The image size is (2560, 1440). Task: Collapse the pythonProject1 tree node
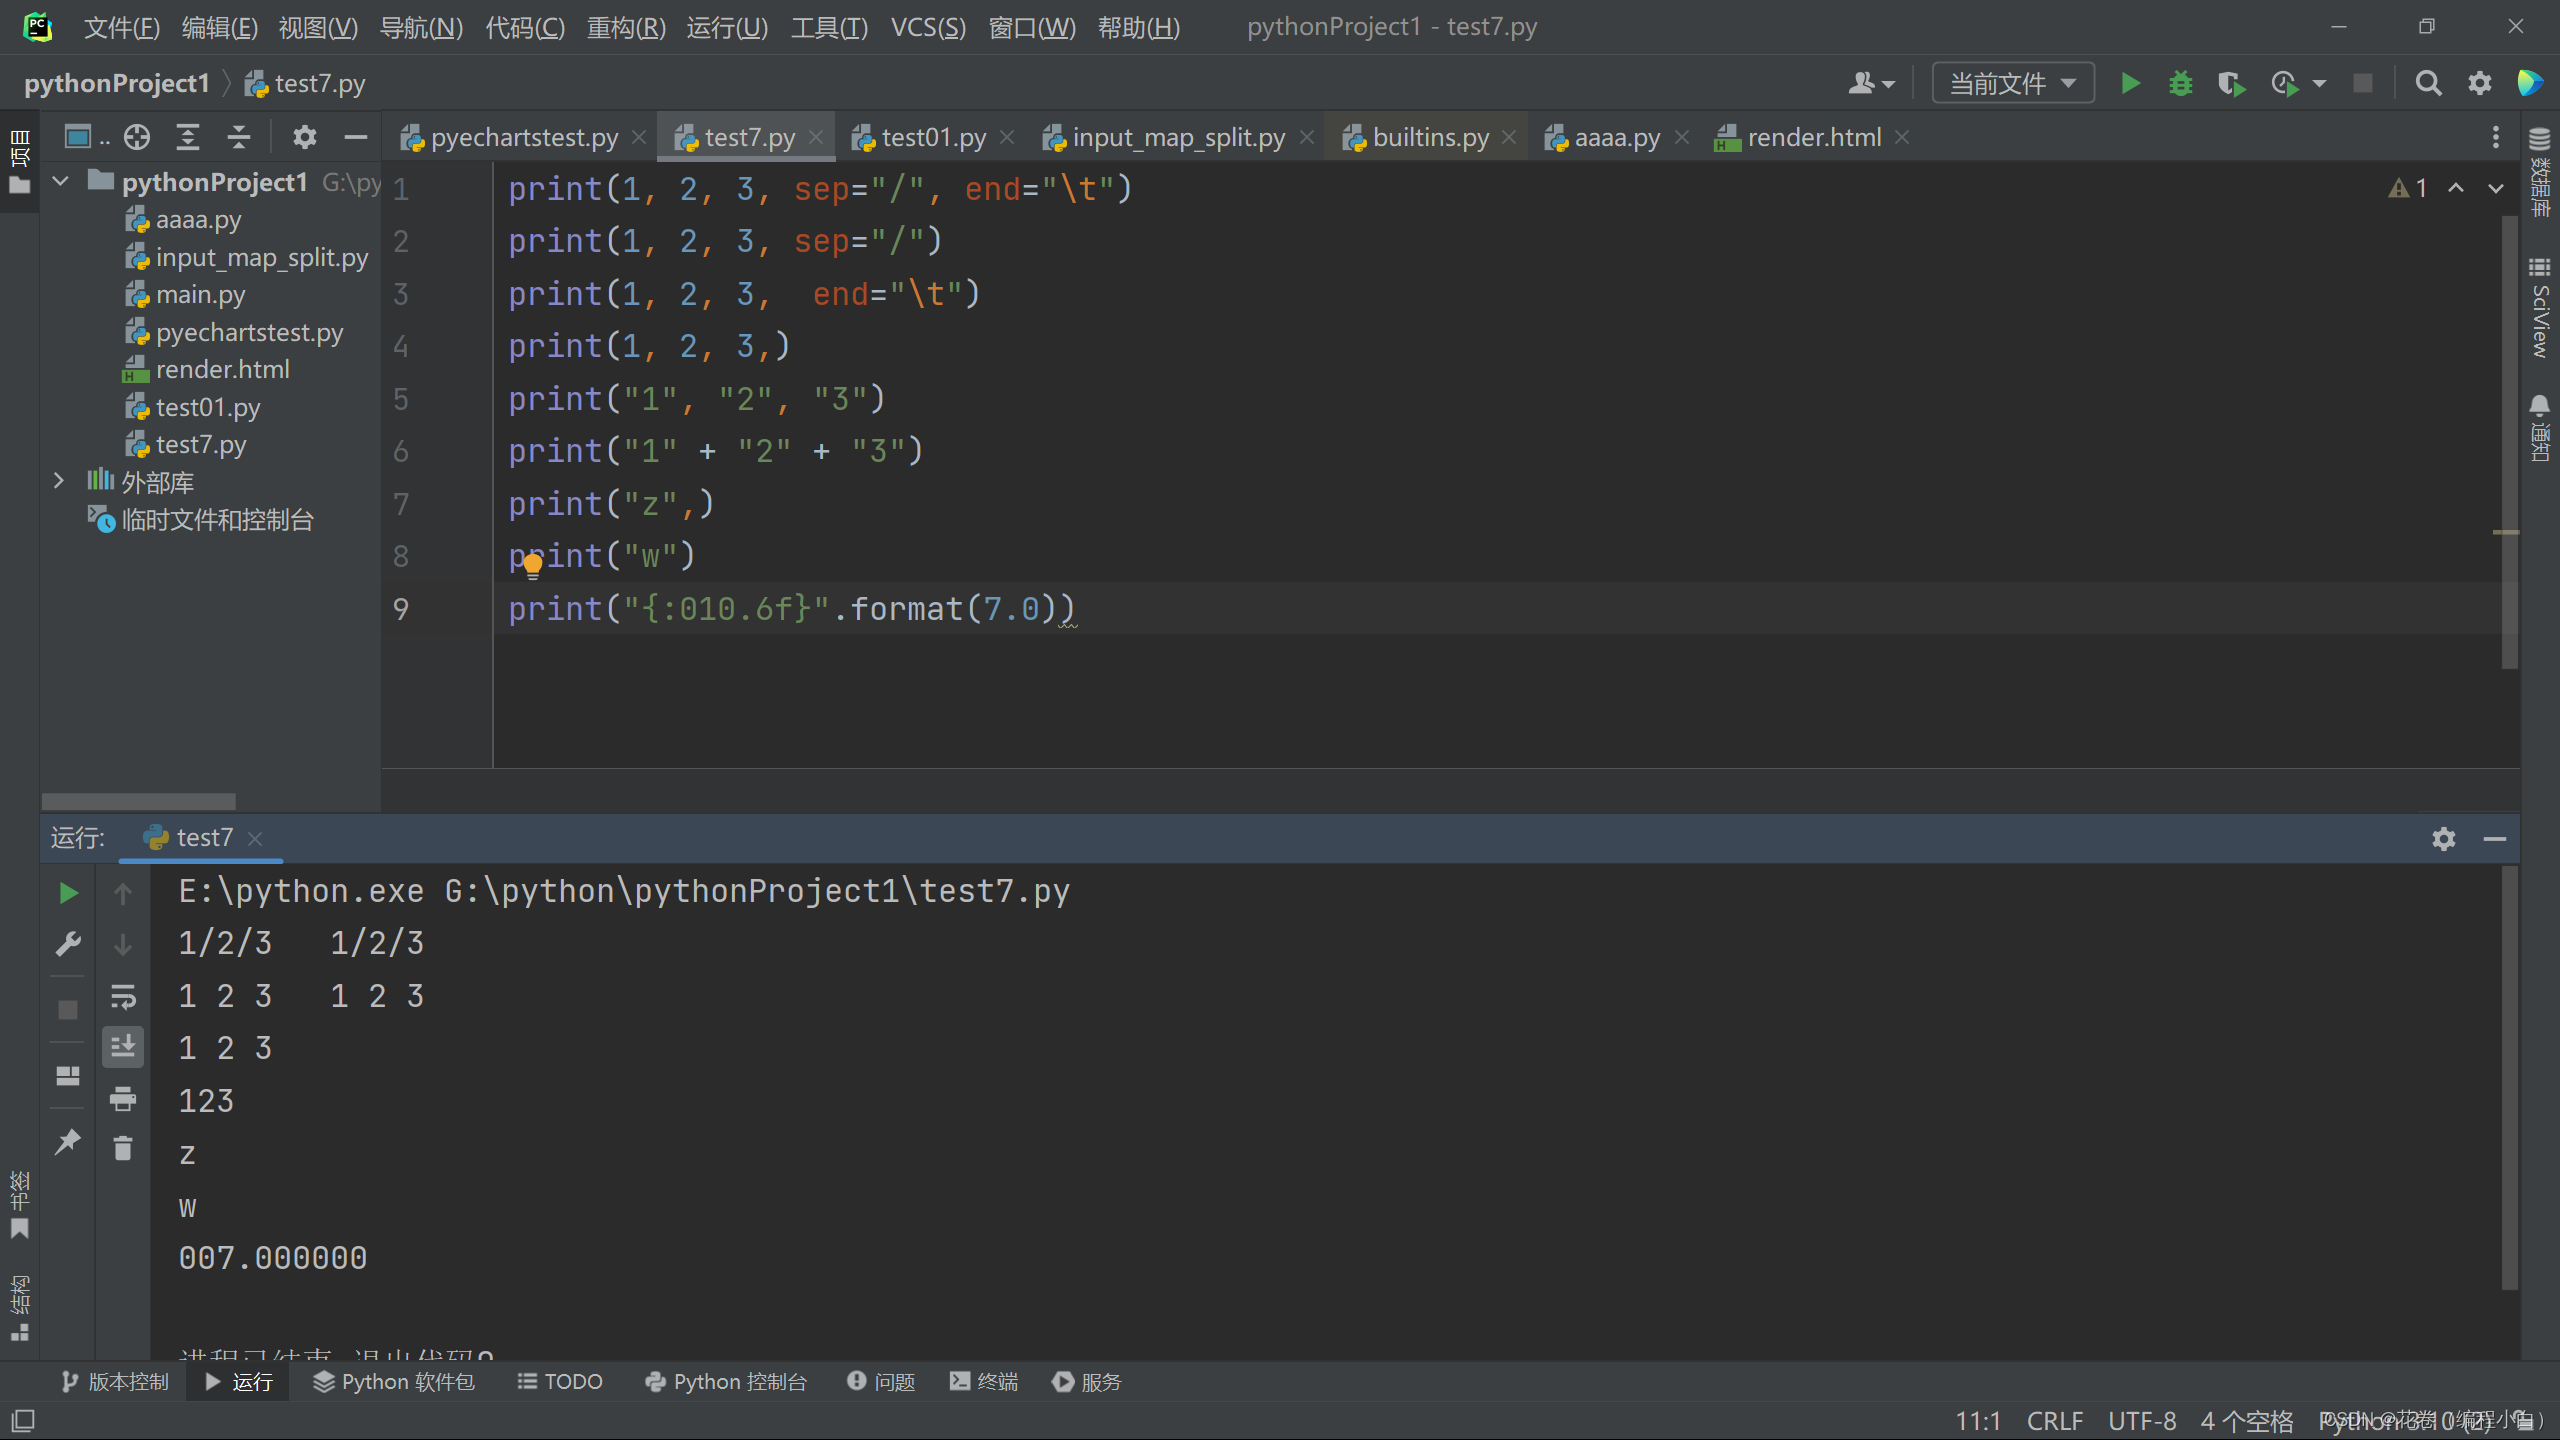point(60,181)
